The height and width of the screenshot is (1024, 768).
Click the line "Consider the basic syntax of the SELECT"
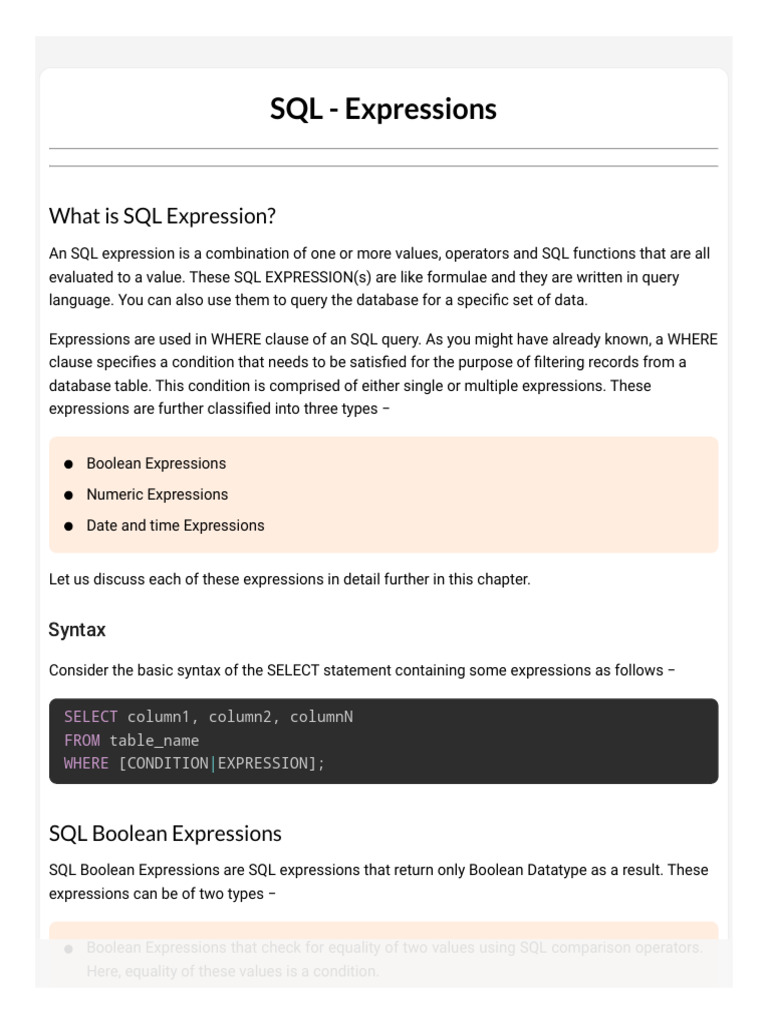(361, 670)
